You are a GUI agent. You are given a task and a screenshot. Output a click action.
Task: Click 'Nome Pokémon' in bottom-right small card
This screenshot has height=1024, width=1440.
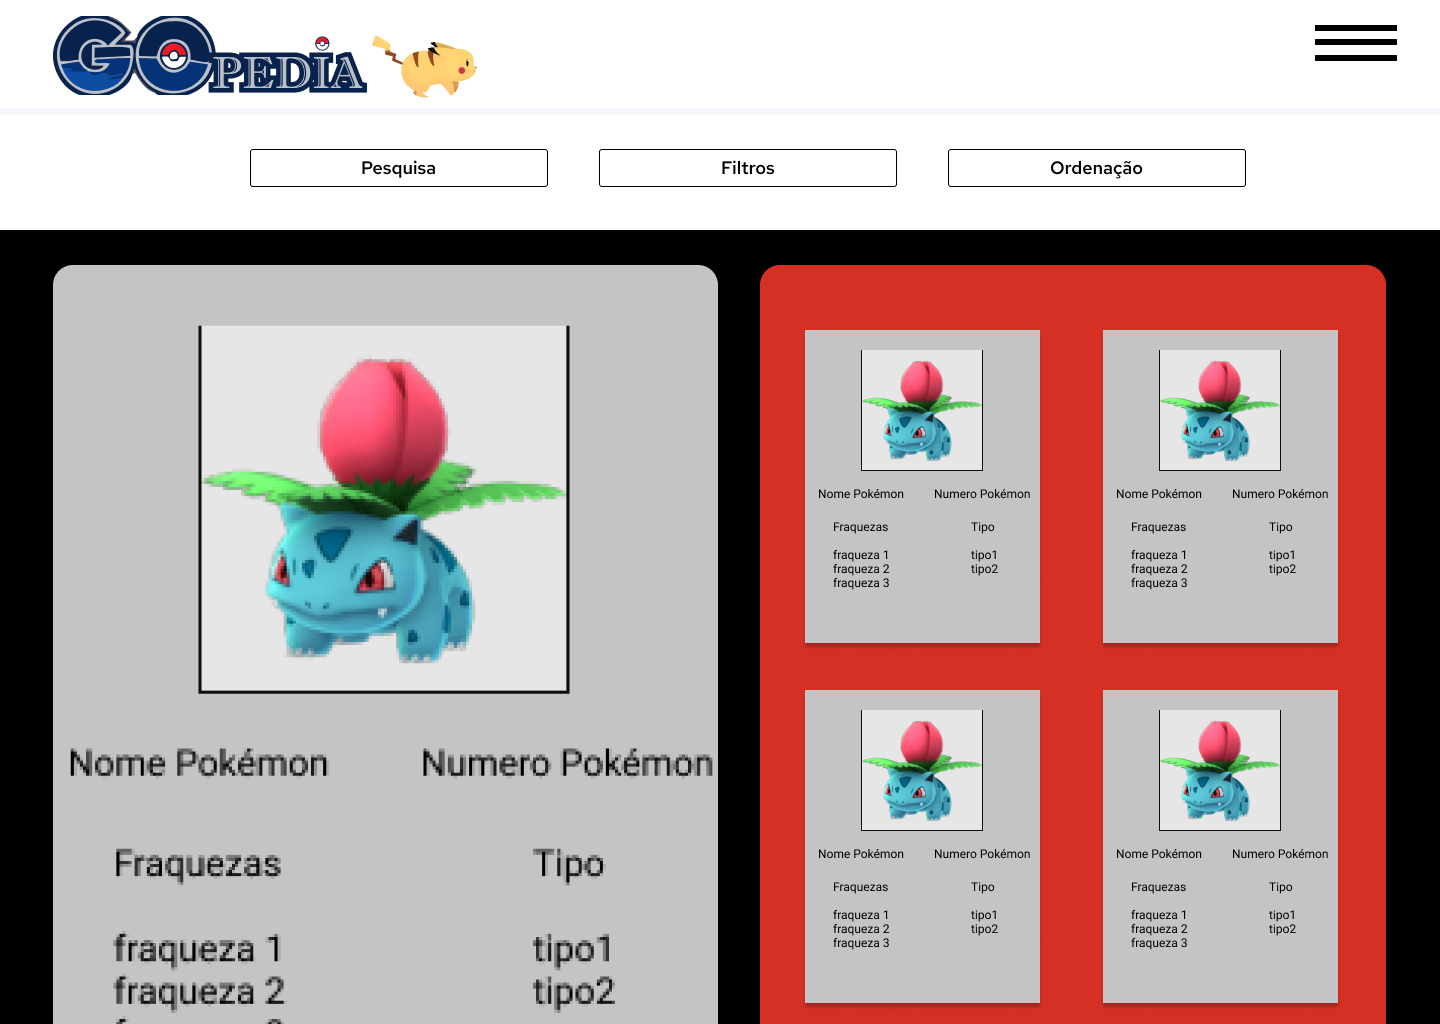(1159, 854)
